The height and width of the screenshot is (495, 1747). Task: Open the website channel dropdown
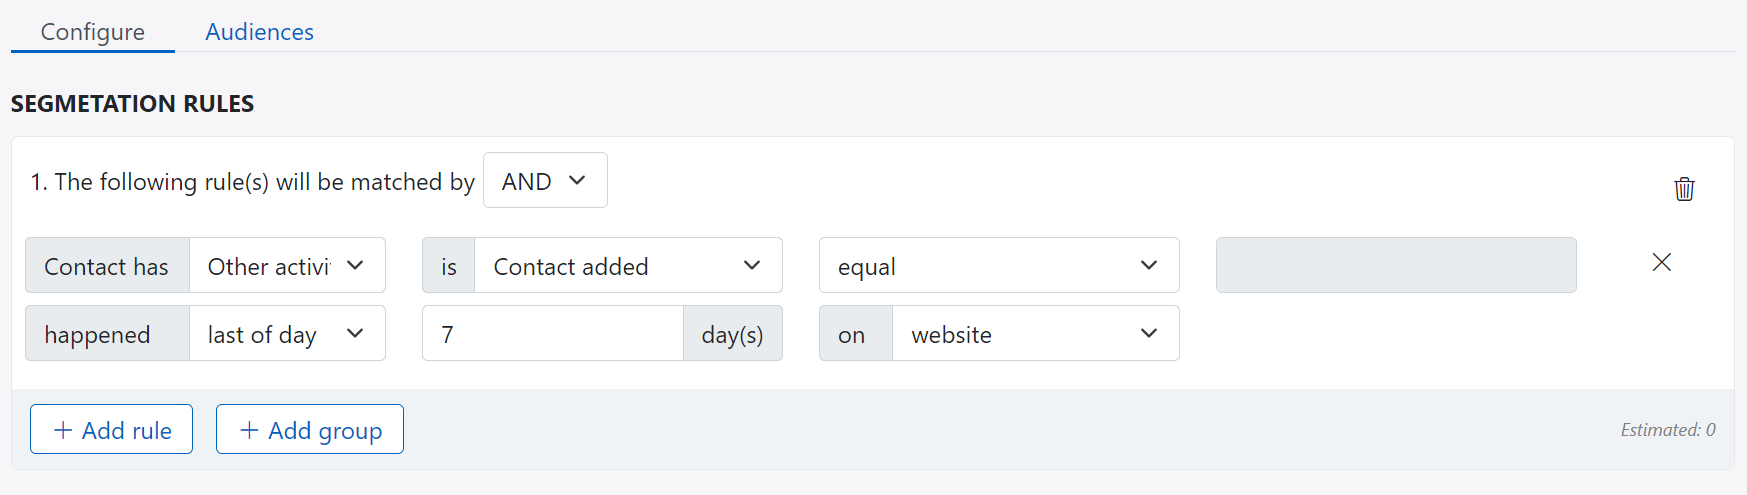[x=1035, y=334]
